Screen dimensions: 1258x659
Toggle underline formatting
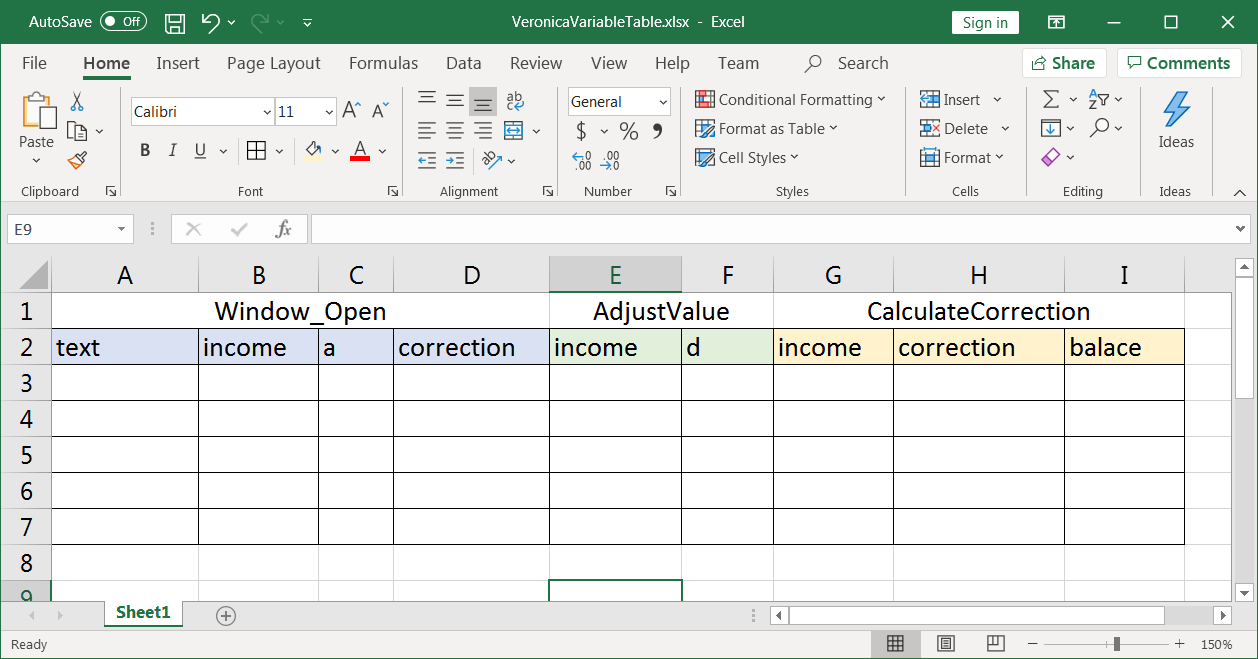click(200, 151)
